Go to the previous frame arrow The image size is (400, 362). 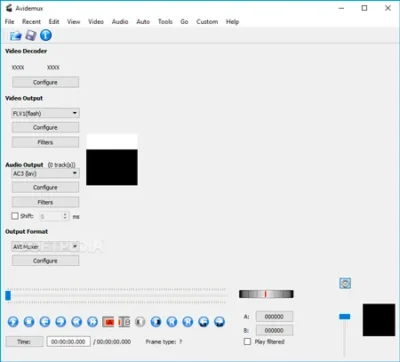click(45, 322)
